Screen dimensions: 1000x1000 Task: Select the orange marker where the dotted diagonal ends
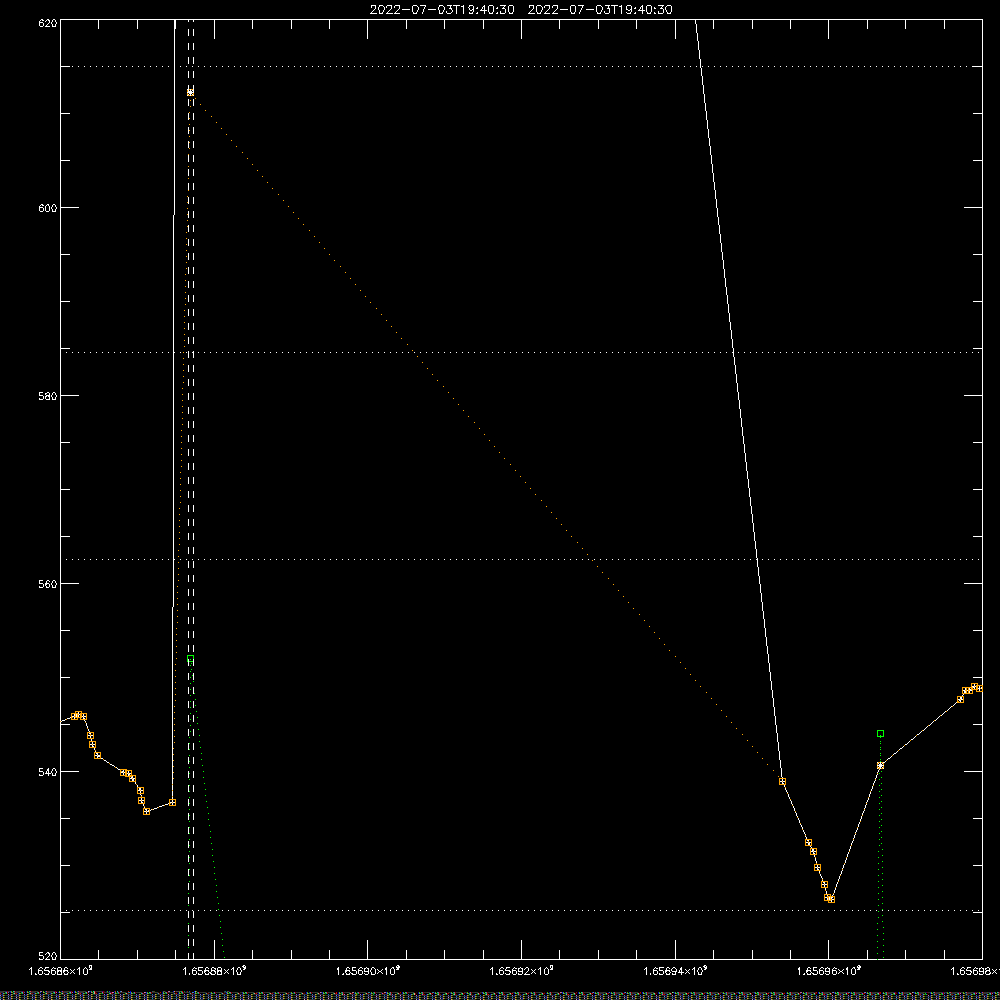[x=783, y=781]
